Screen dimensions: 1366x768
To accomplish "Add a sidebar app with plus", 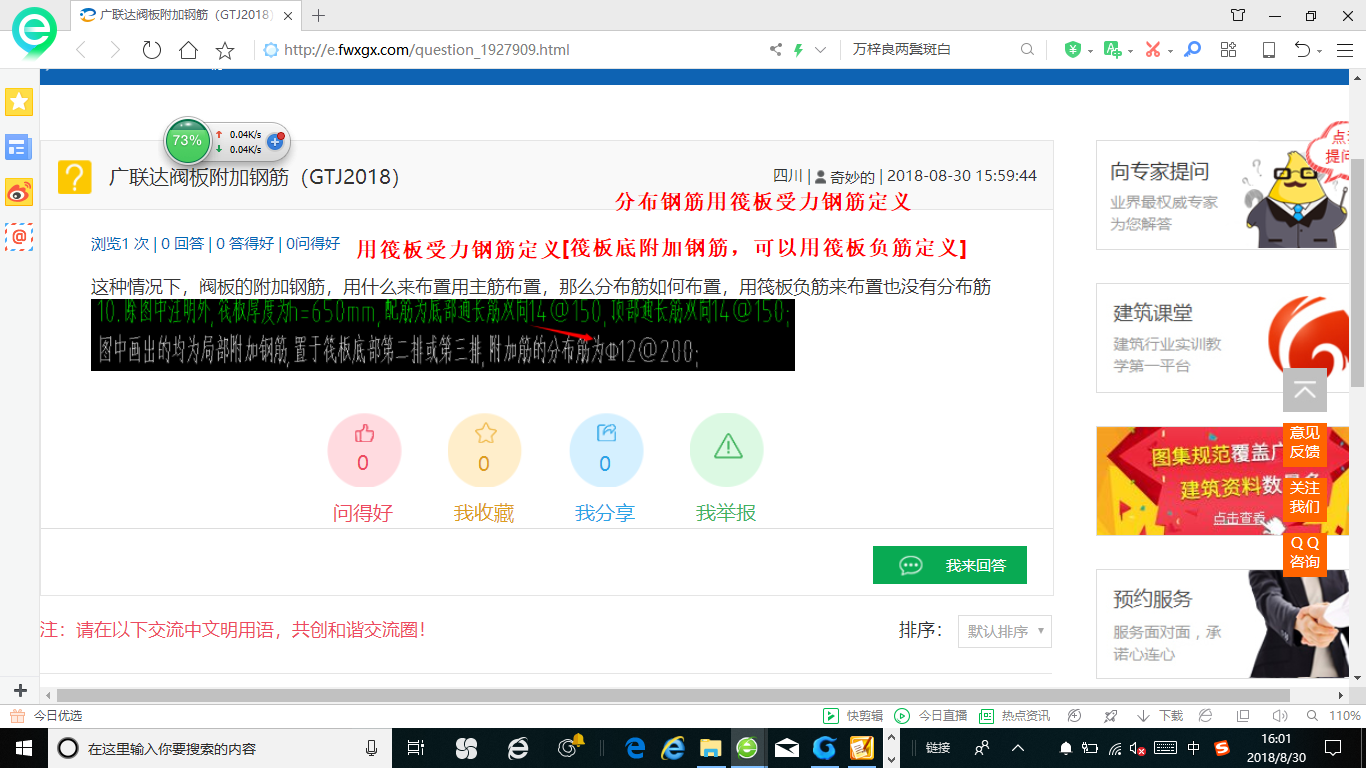I will coord(19,690).
